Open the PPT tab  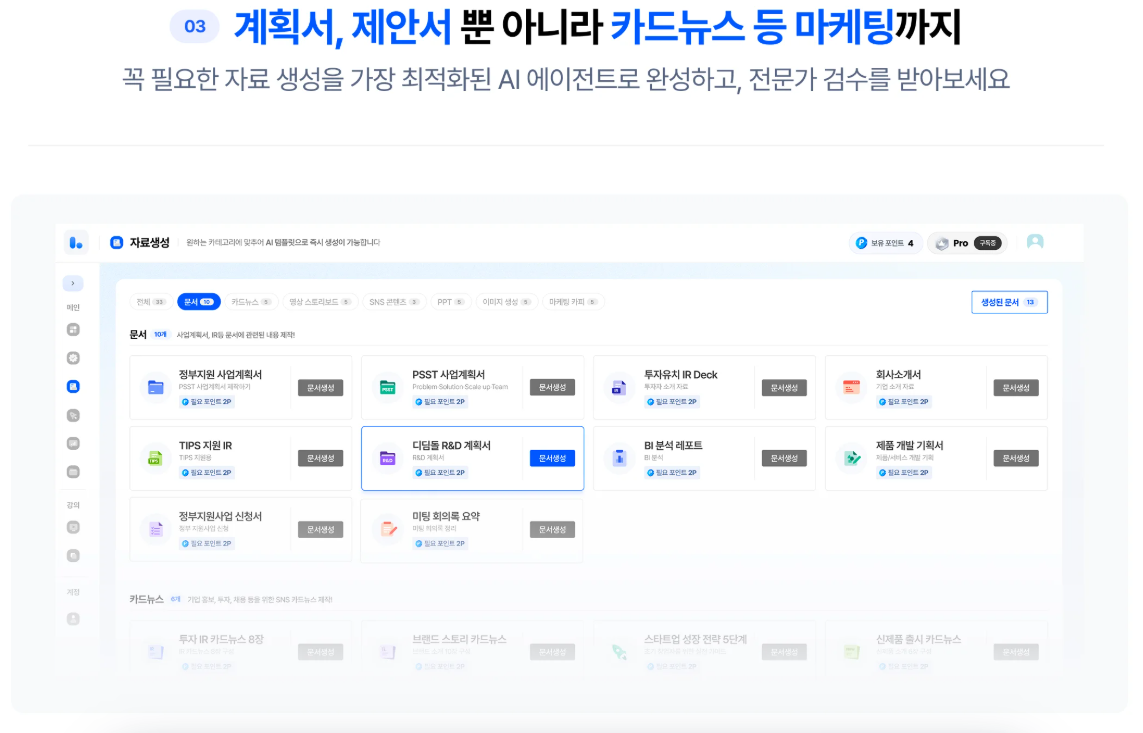click(x=450, y=302)
